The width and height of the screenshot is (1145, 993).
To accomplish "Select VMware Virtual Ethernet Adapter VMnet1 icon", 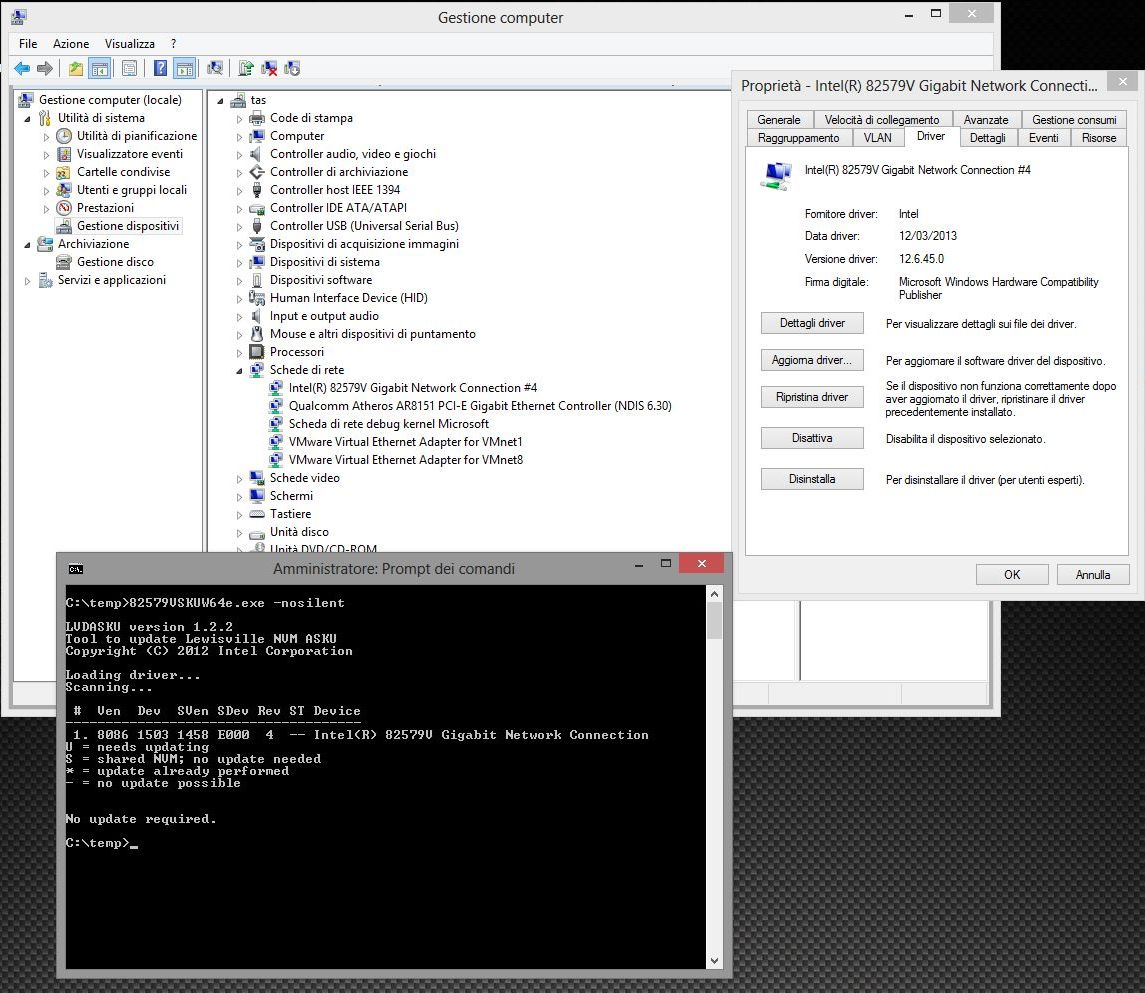I will tap(276, 442).
